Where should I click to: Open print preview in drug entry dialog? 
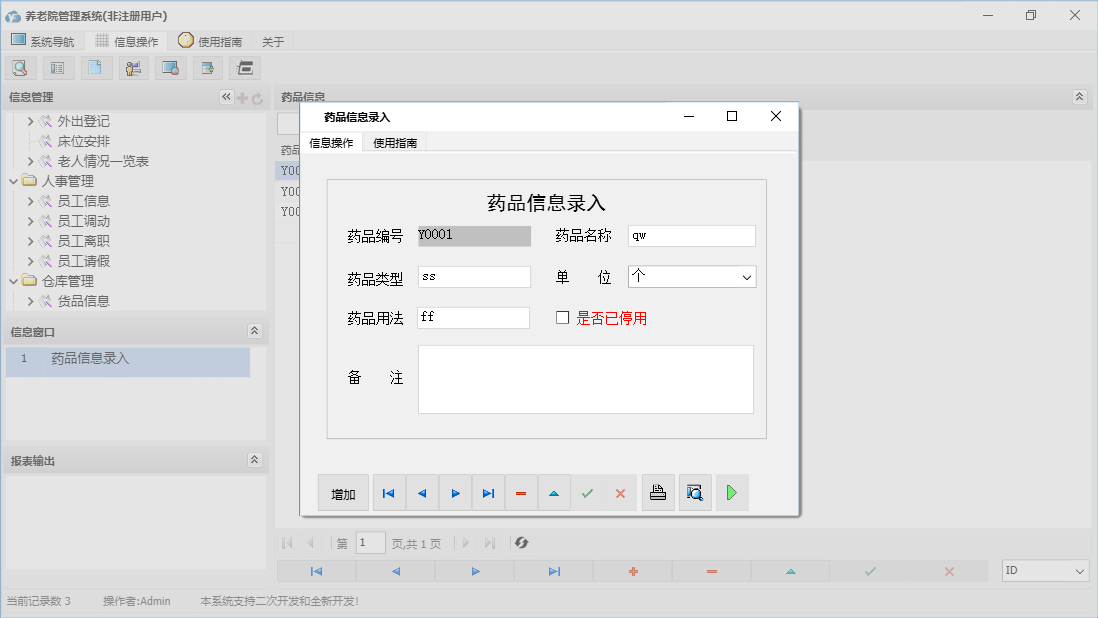tap(695, 492)
